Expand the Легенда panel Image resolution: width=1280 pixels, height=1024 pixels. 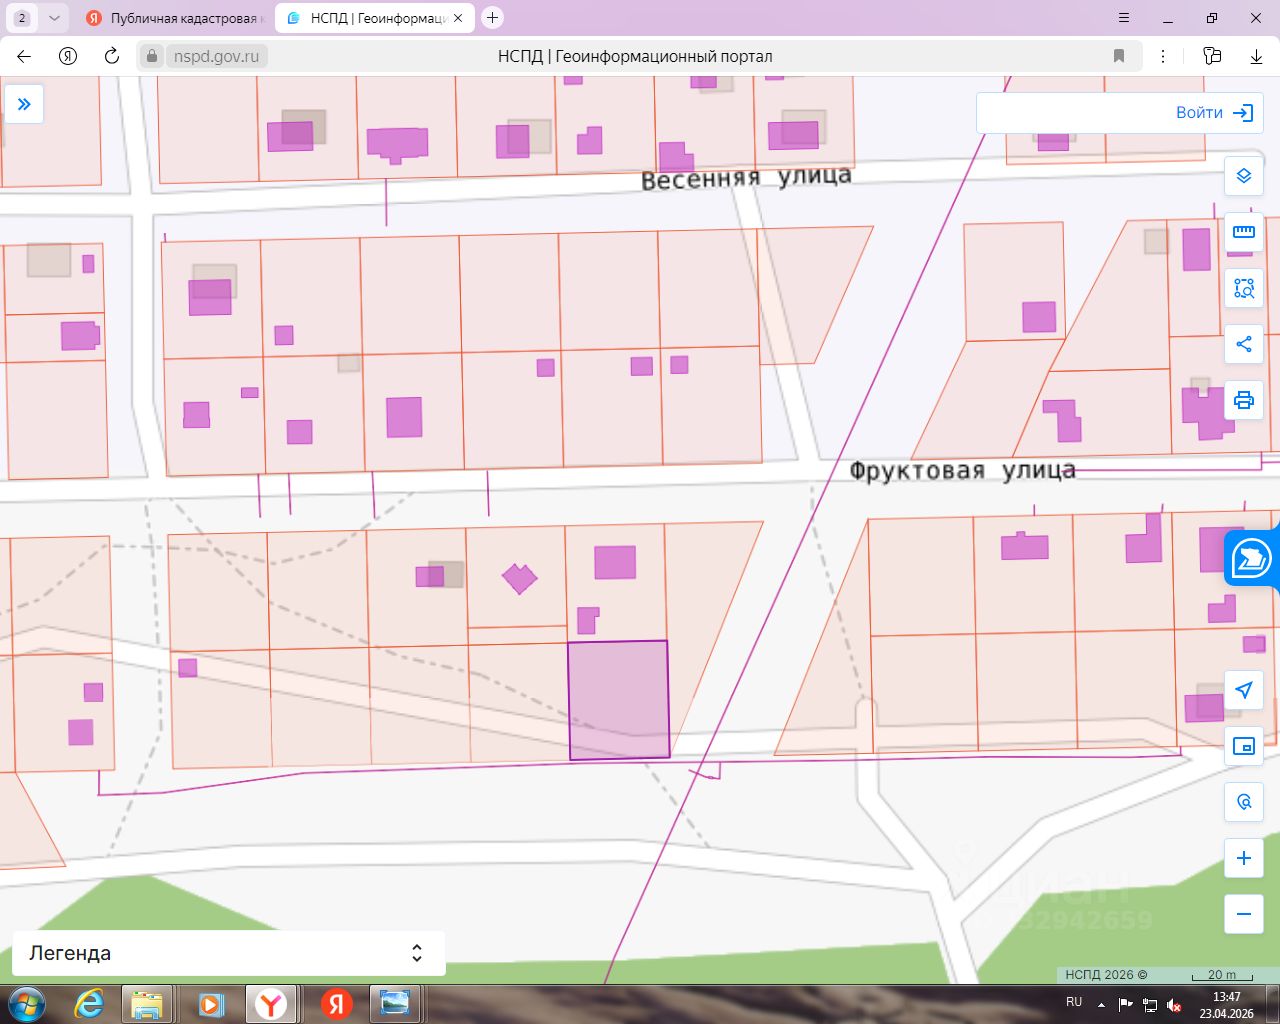click(228, 953)
